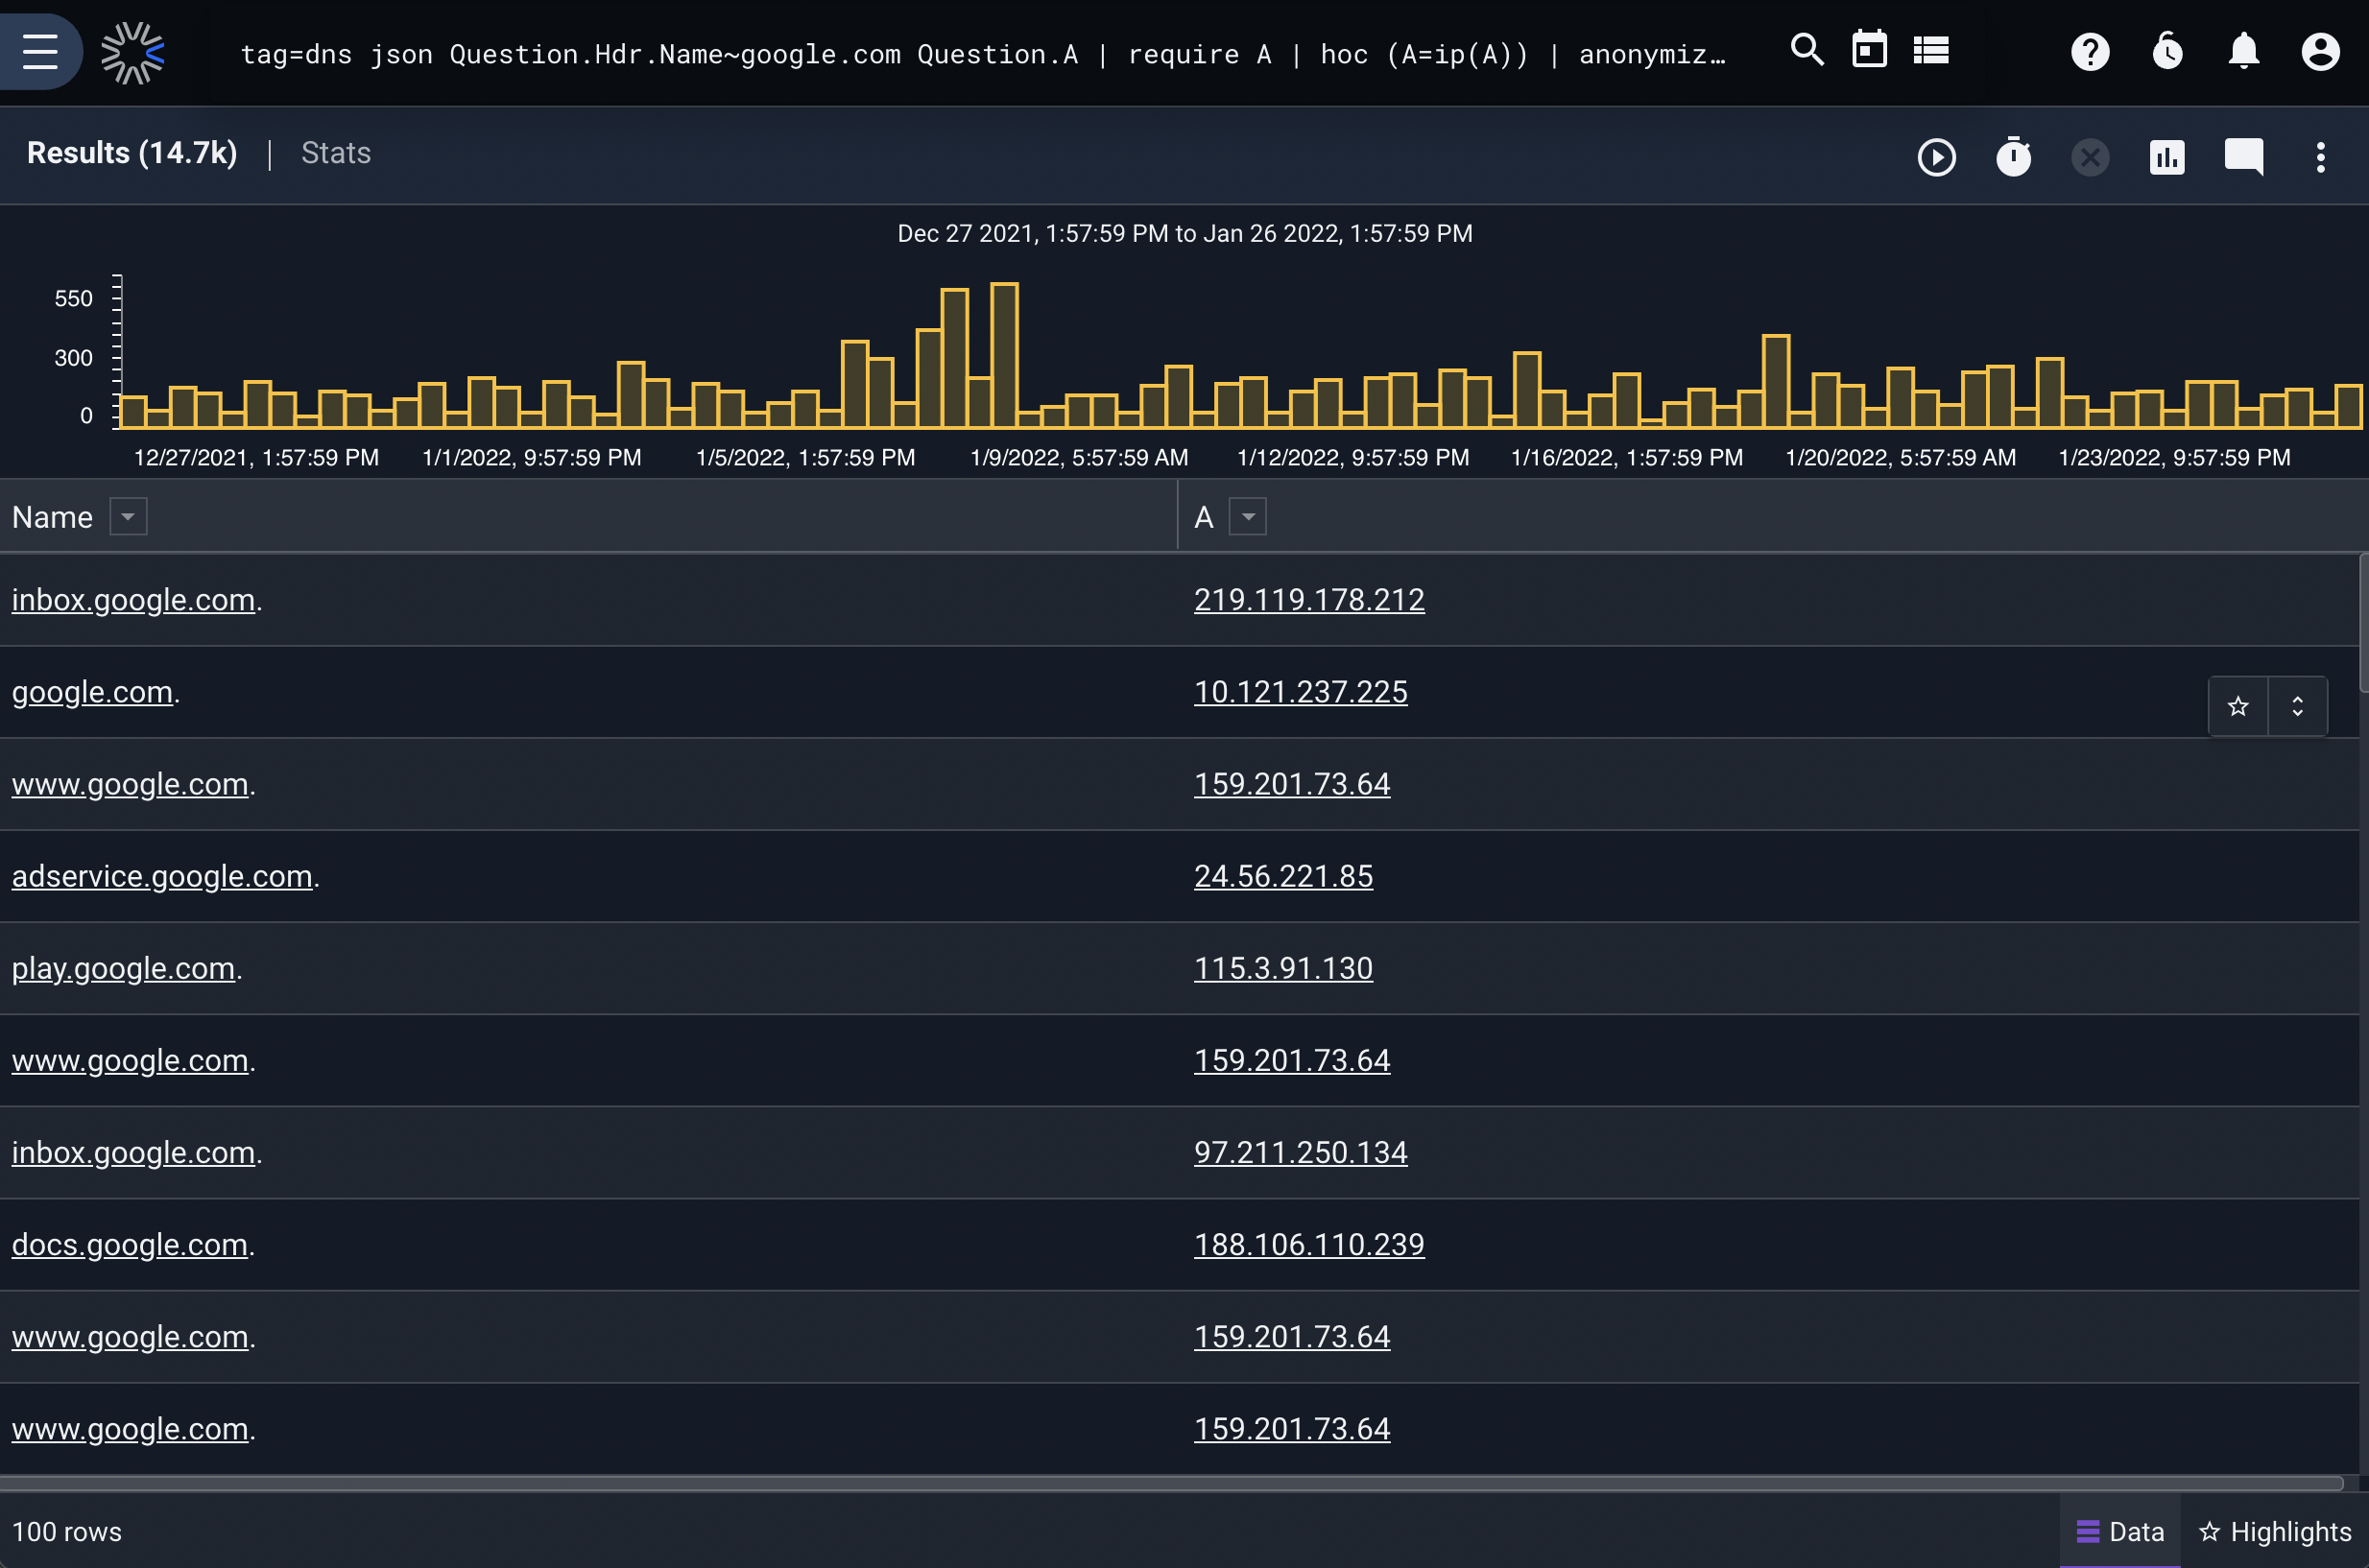This screenshot has height=1568, width=2369.
Task: Click the stopwatch timer icon
Action: 2013,157
